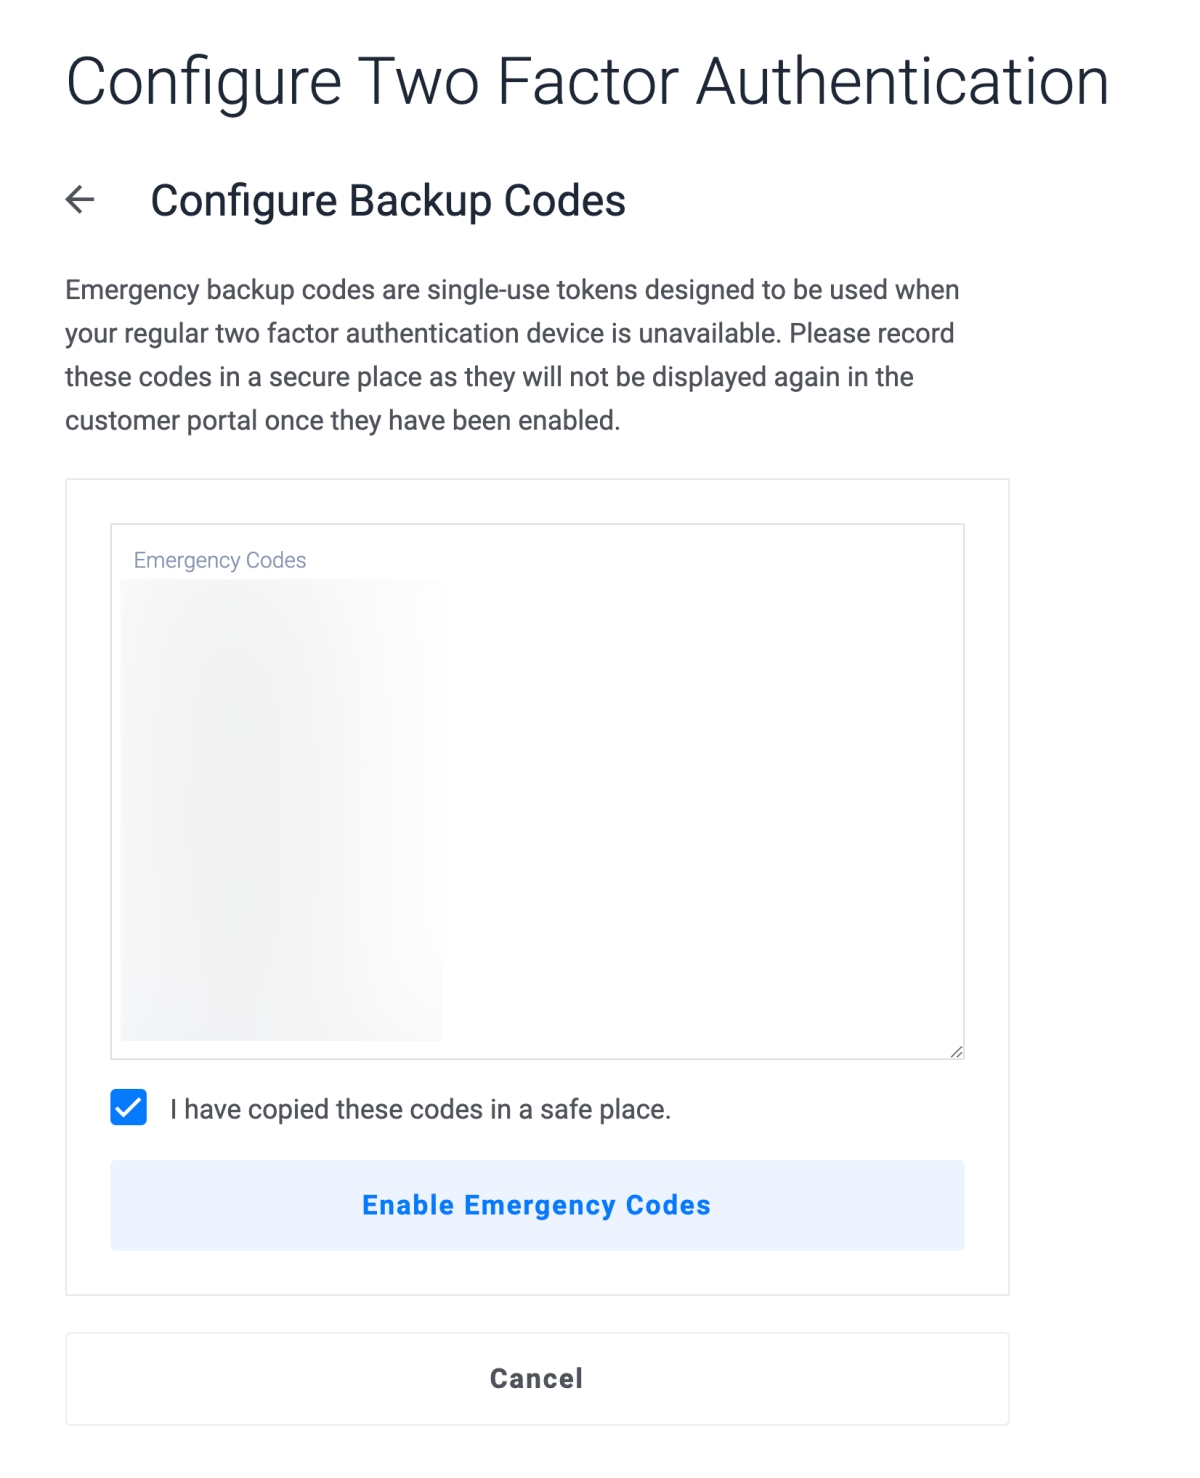Click the "I have copied these codes" label

pyautogui.click(x=420, y=1109)
